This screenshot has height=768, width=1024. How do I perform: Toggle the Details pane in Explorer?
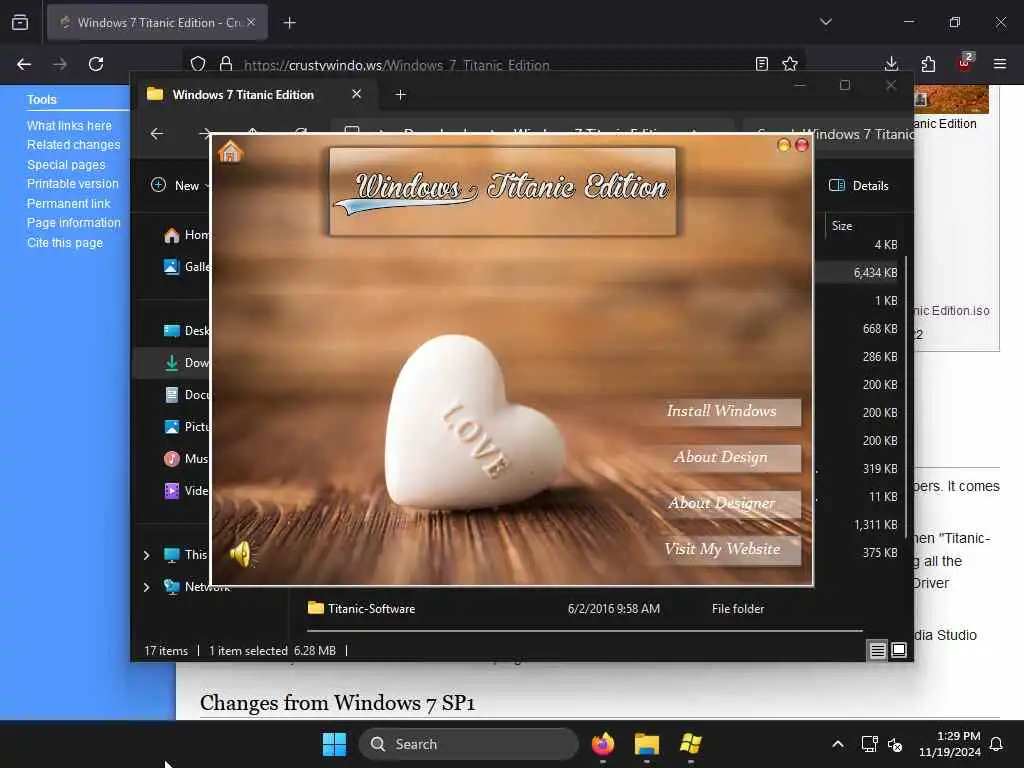(858, 185)
